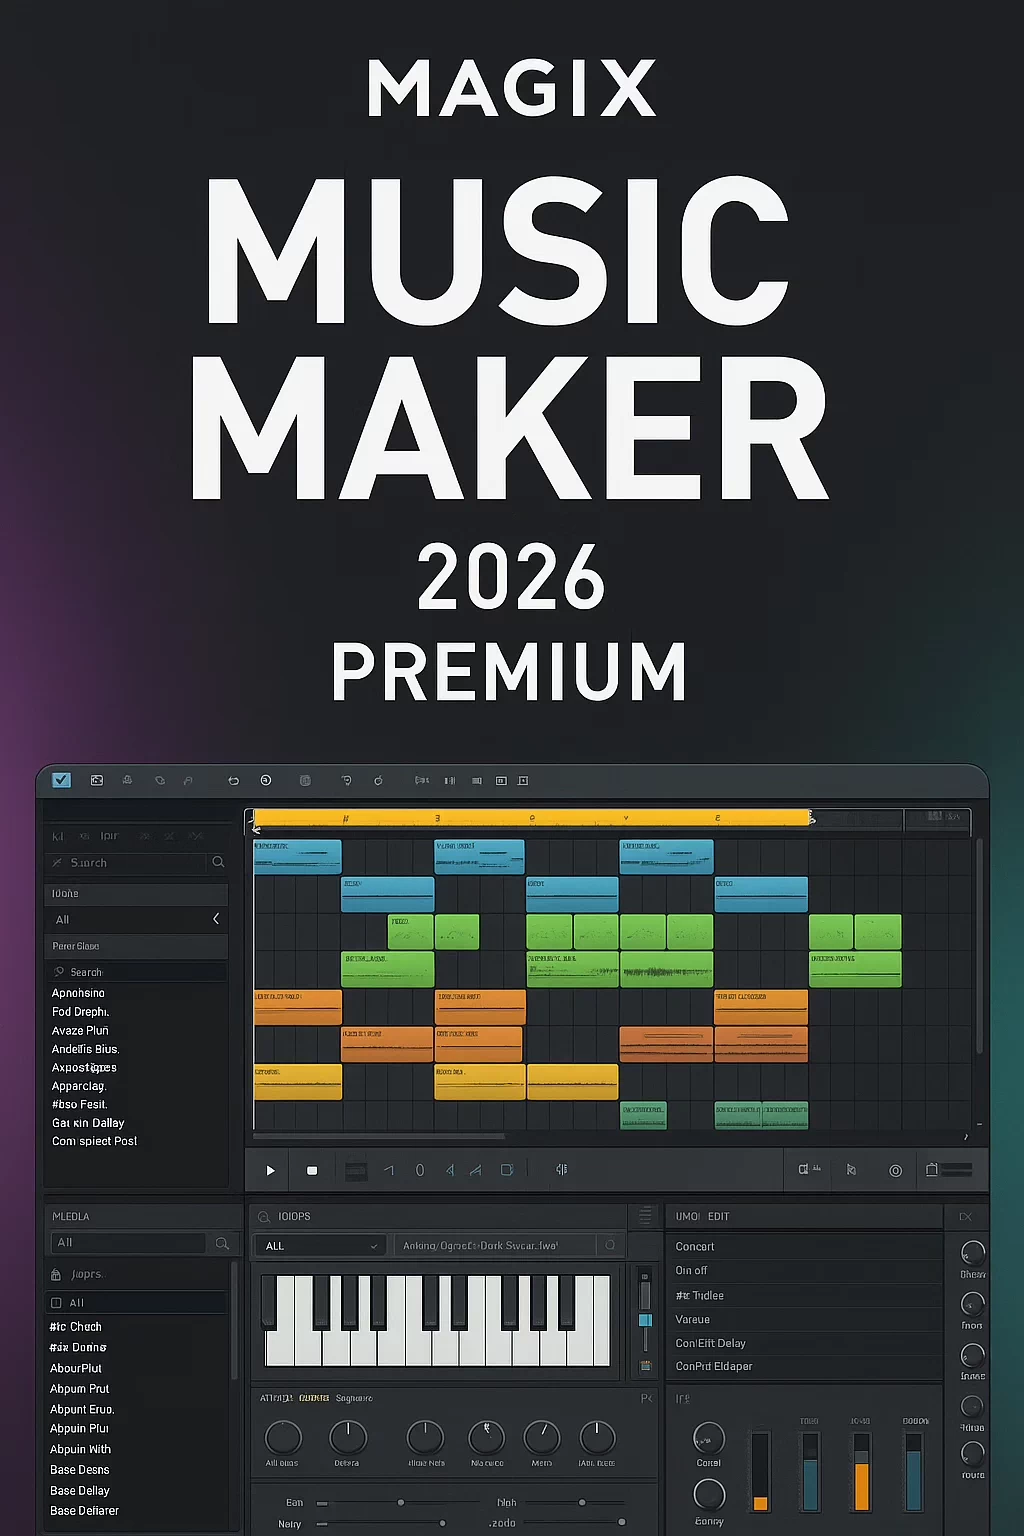The width and height of the screenshot is (1024, 1536).
Task: Stop playback with the Stop button
Action: (x=312, y=1170)
